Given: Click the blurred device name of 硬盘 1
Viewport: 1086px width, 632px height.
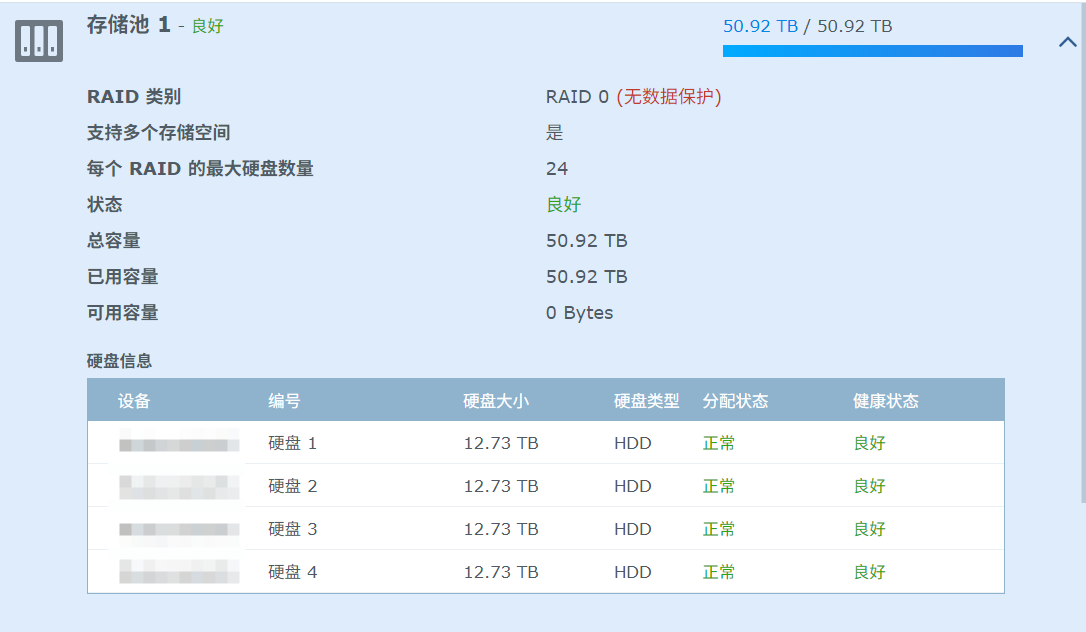Looking at the screenshot, I should click(179, 443).
